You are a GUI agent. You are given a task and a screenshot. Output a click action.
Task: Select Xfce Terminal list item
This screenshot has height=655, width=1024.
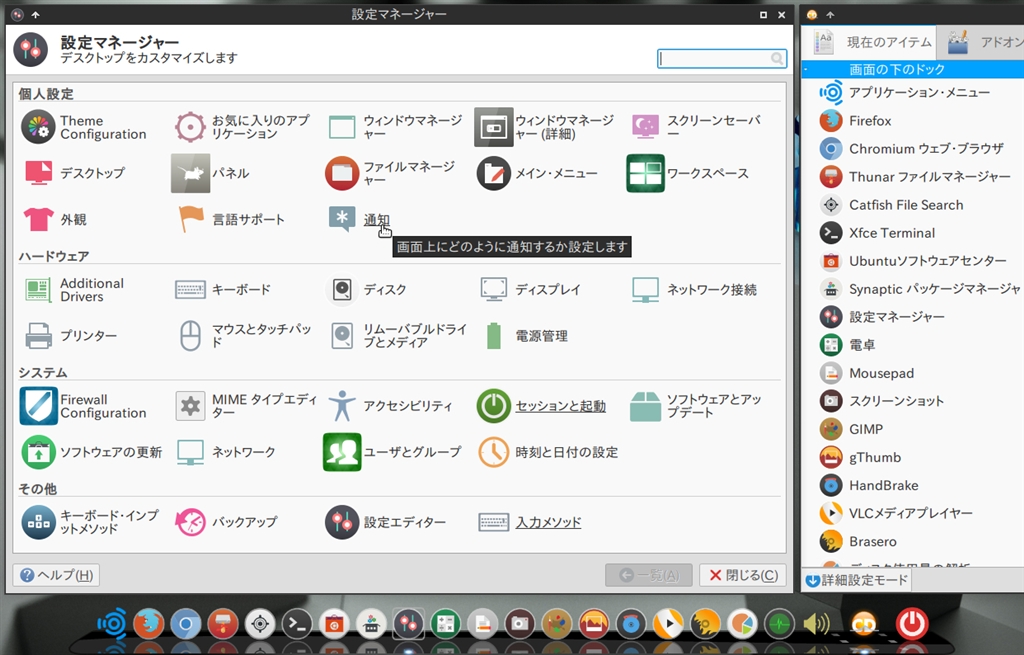pos(913,233)
